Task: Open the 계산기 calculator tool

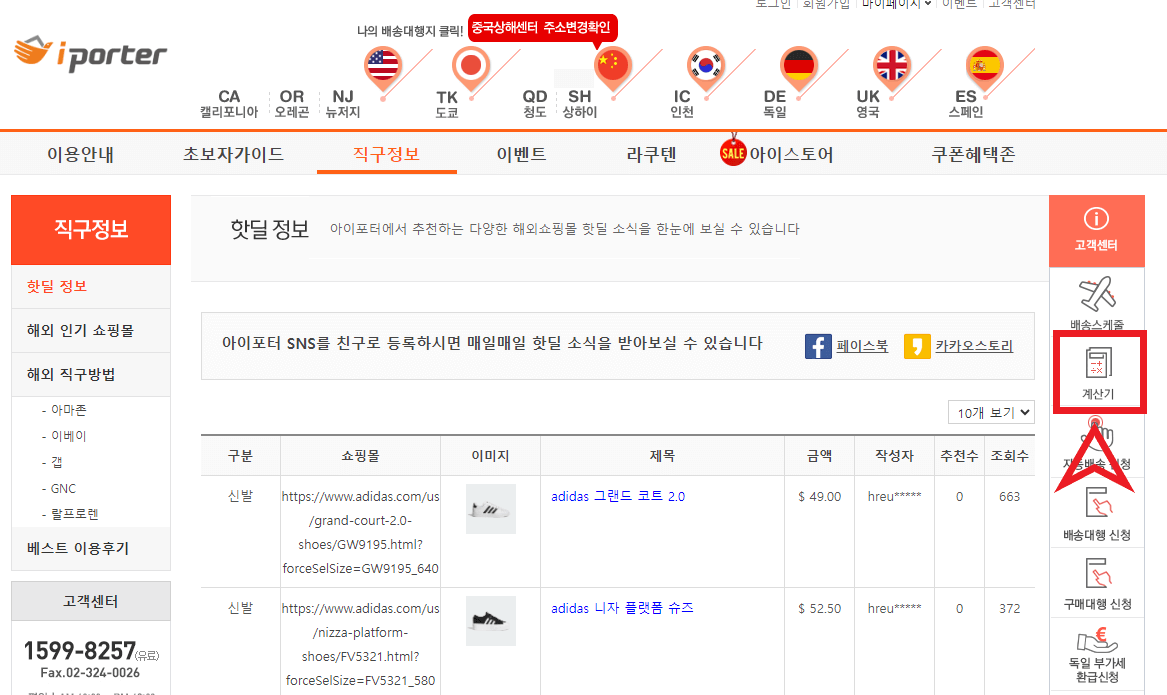Action: (1097, 375)
